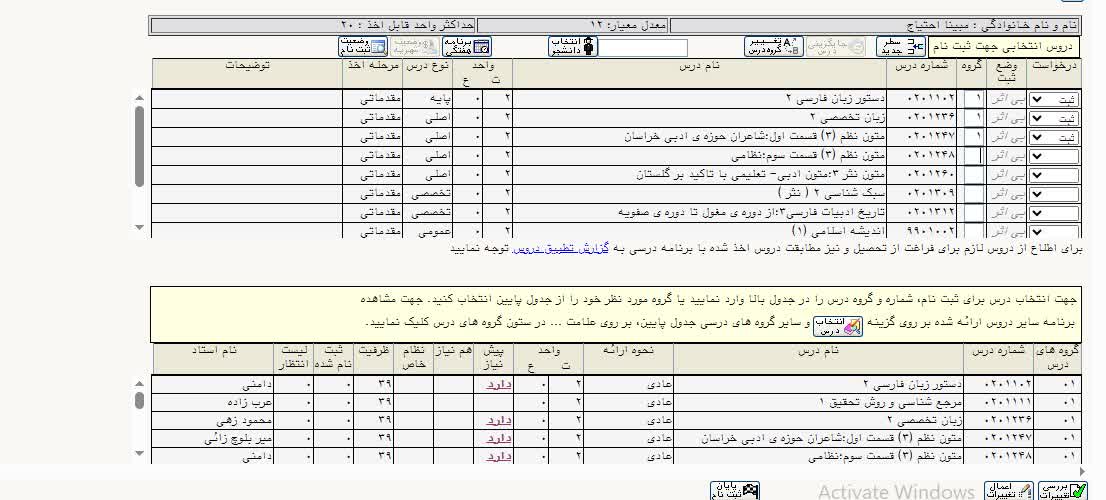Click 'پایان ثبت نام' finish registration button
This screenshot has height=500, width=1106.
tap(734, 490)
